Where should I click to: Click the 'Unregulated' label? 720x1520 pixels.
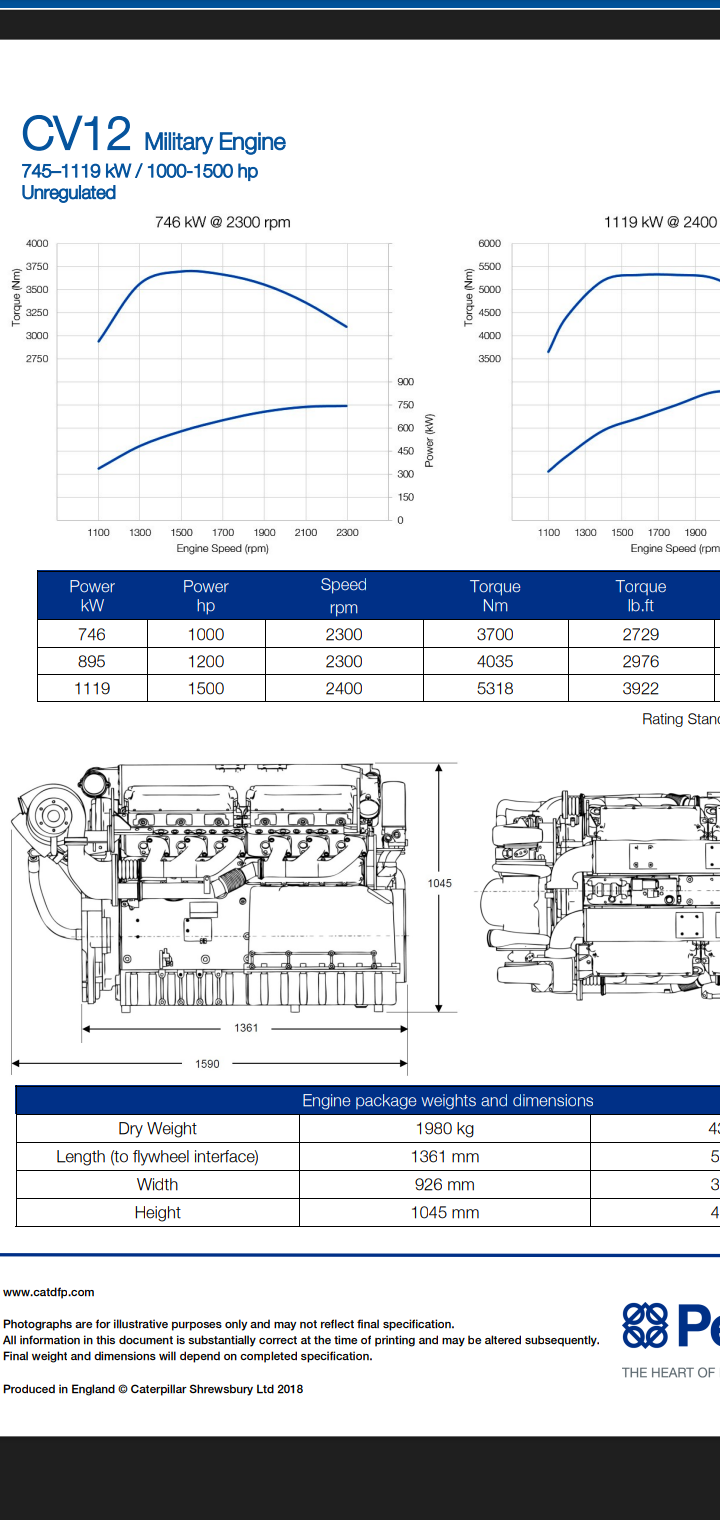69,193
